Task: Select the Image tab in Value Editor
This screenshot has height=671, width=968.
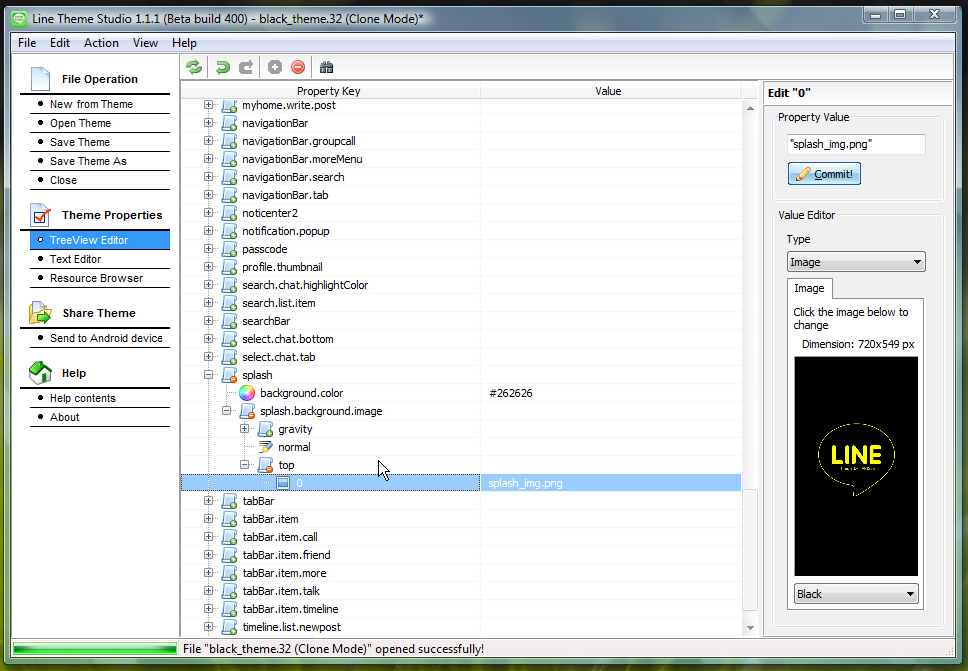Action: click(809, 288)
